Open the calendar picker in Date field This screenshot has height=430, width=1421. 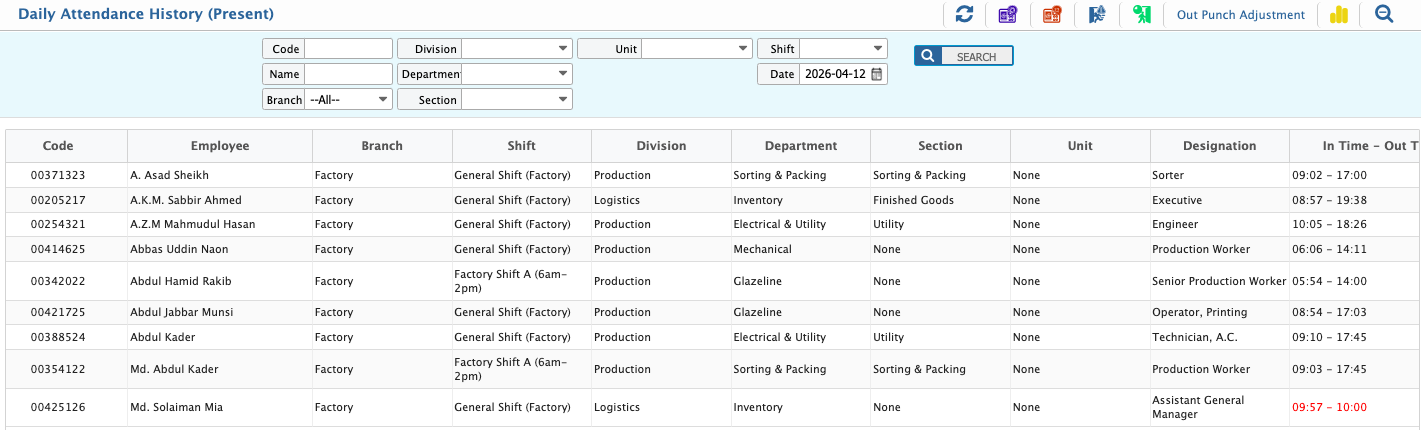877,74
